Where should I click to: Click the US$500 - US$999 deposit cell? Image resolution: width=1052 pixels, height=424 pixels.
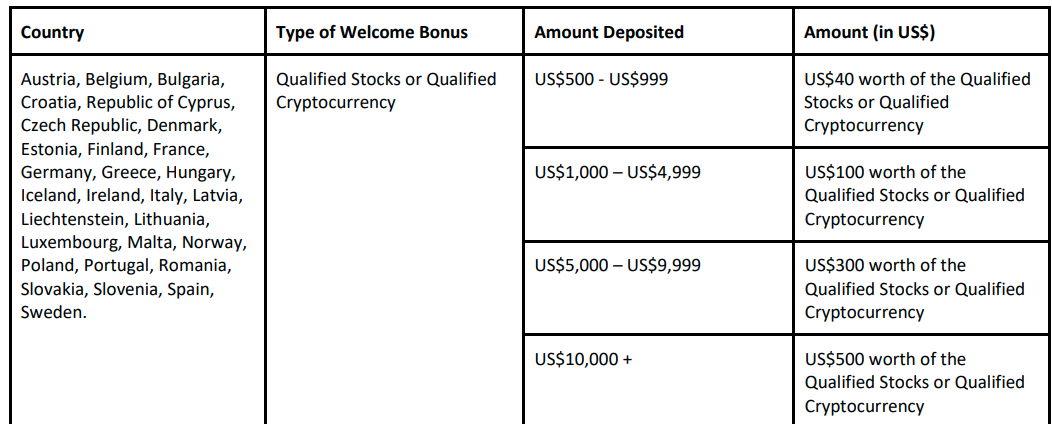pos(601,79)
